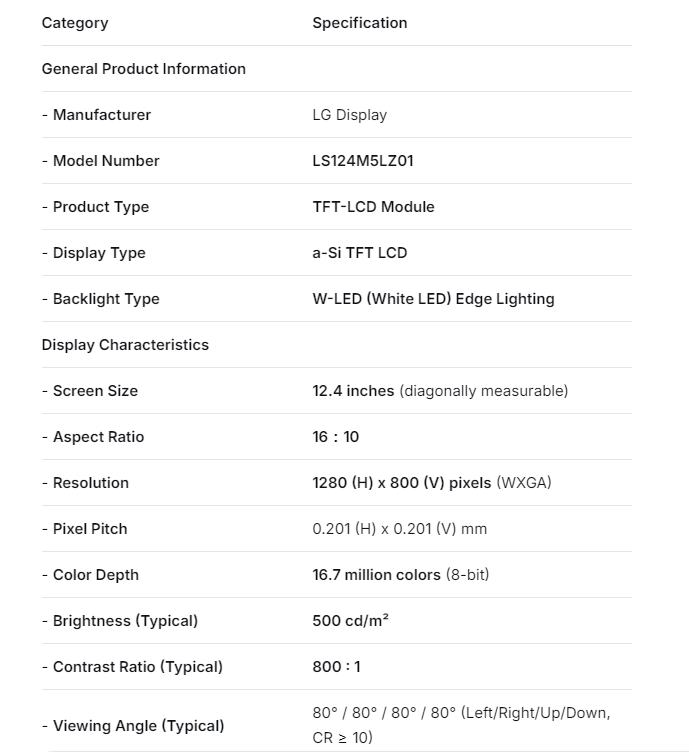Image resolution: width=689 pixels, height=752 pixels.
Task: Click the General Product Information heading
Action: 143,69
